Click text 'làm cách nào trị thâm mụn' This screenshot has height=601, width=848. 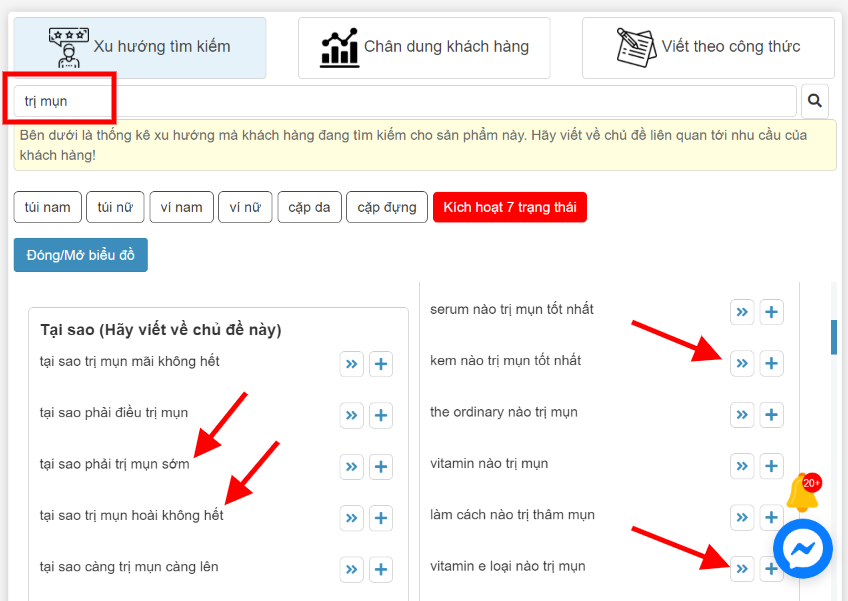[x=512, y=515]
